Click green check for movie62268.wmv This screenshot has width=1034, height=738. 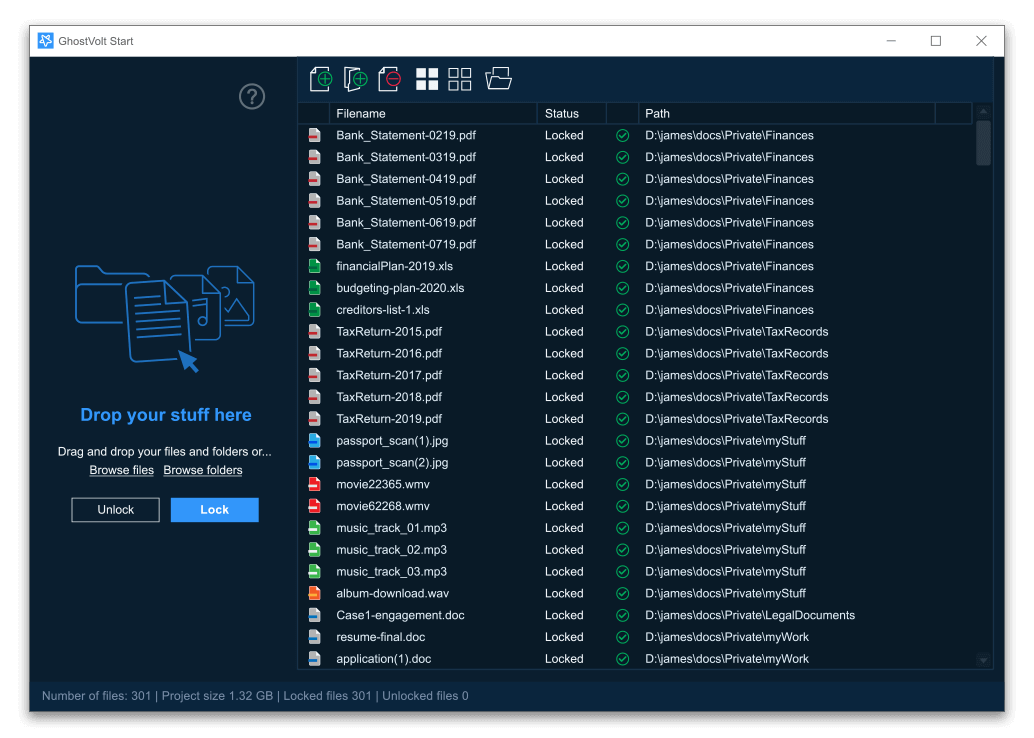point(623,506)
